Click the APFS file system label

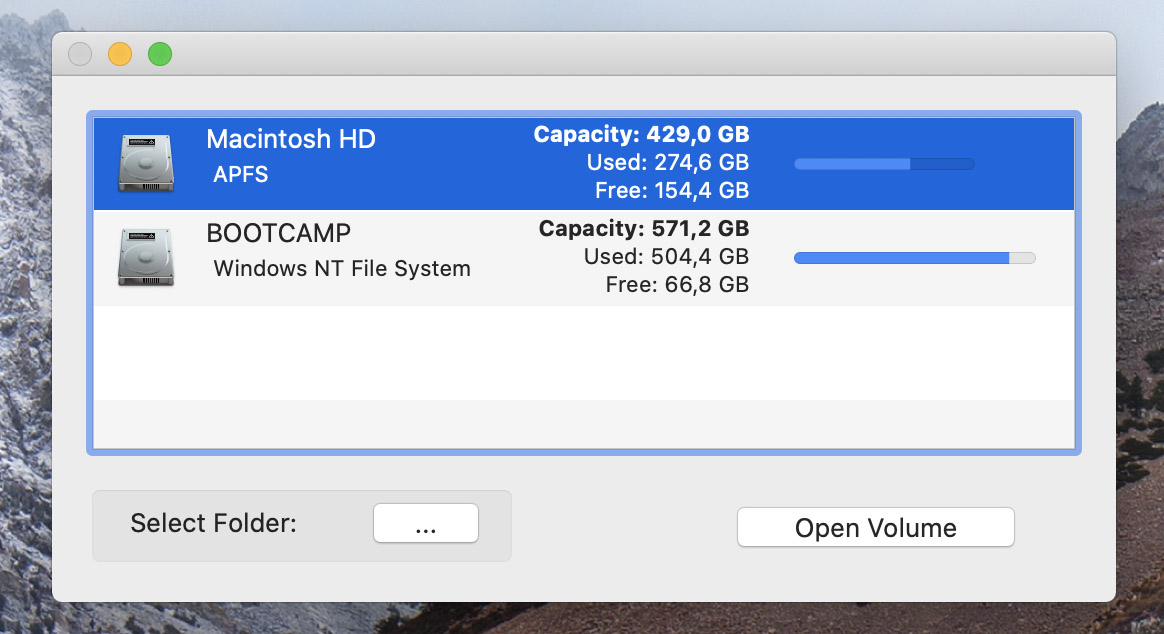[x=241, y=175]
